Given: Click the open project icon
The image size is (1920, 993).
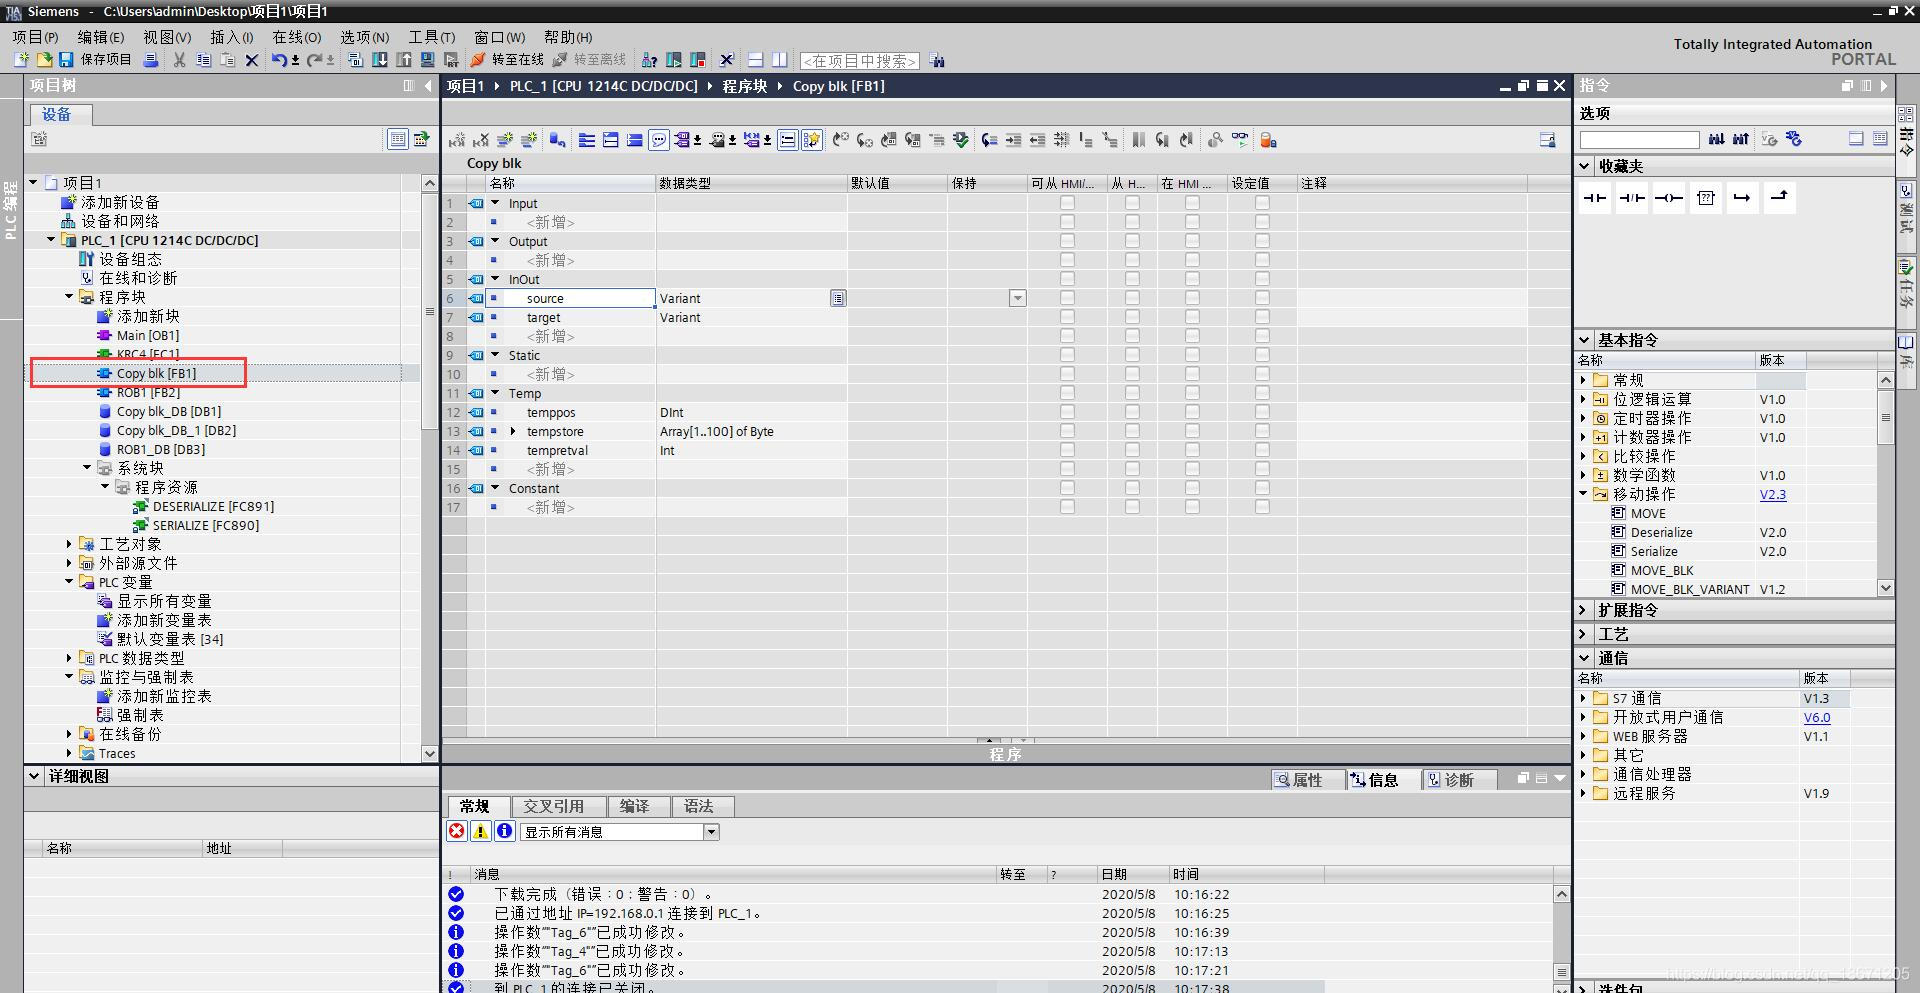Looking at the screenshot, I should coord(44,60).
